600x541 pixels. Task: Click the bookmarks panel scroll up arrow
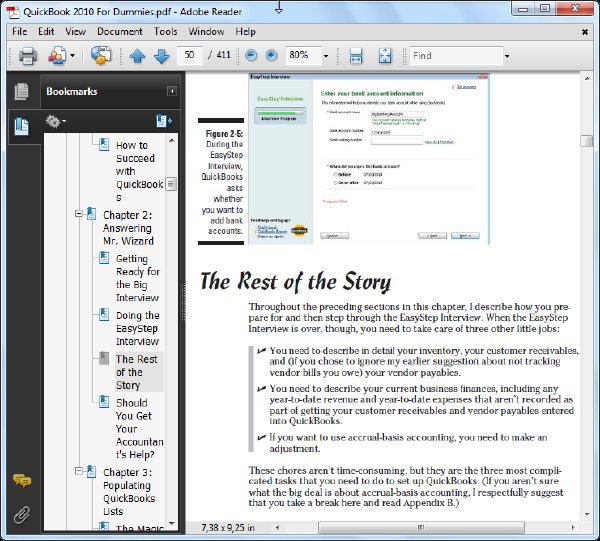click(172, 140)
